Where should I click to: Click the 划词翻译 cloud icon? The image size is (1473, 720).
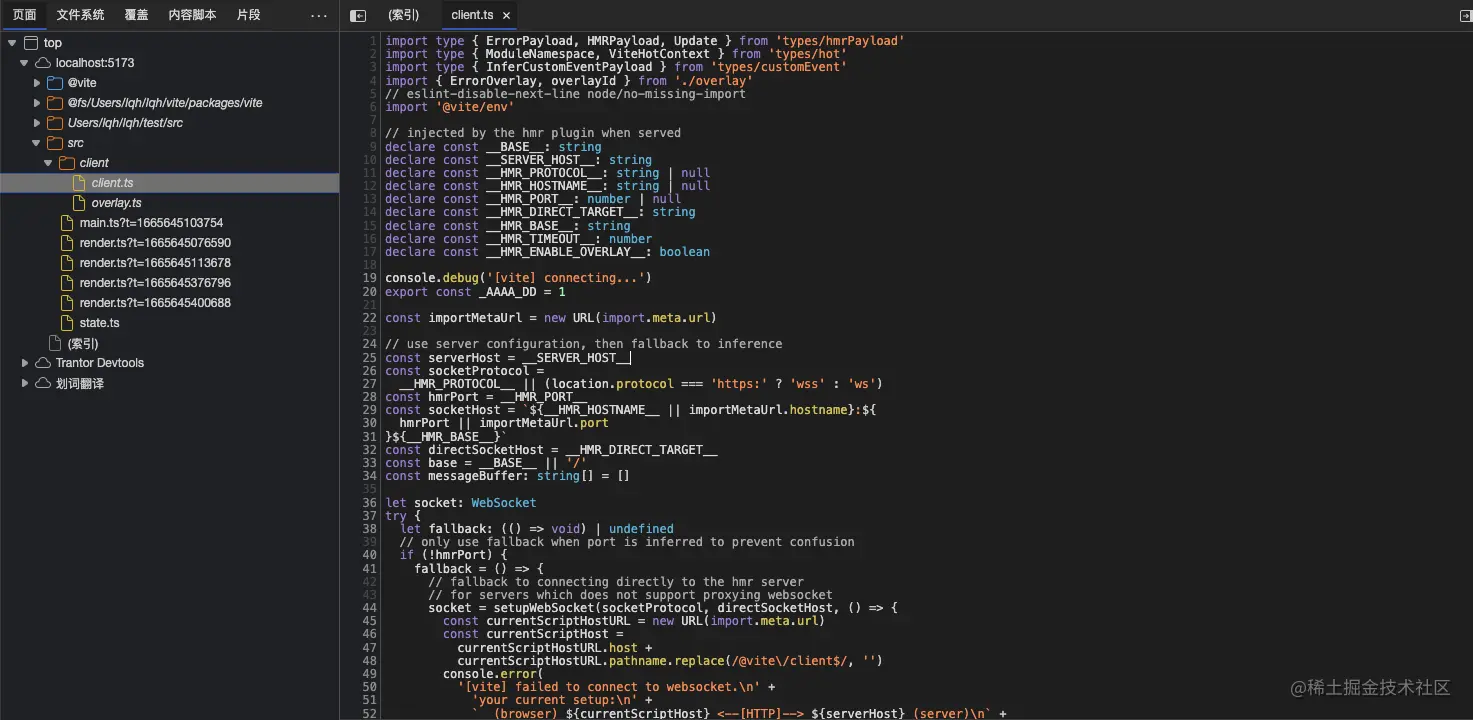point(43,383)
